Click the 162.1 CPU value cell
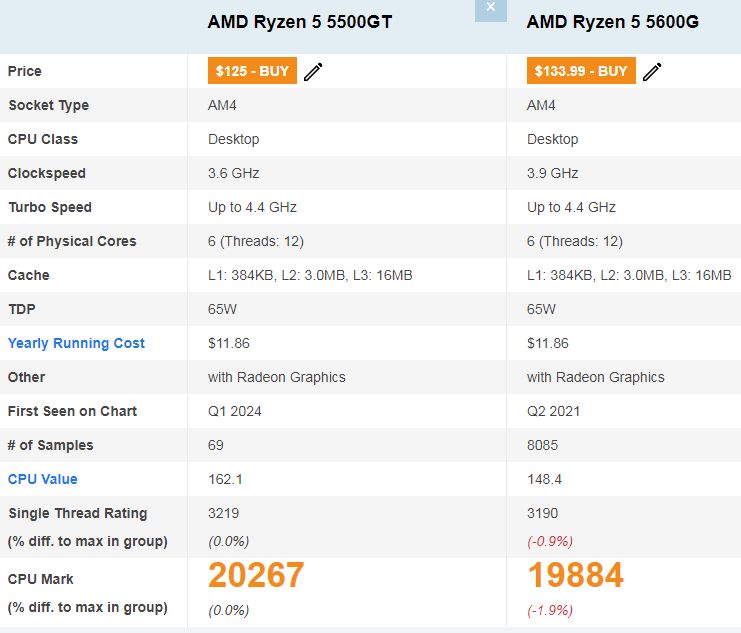Screen dimensions: 741x633 click(x=225, y=479)
